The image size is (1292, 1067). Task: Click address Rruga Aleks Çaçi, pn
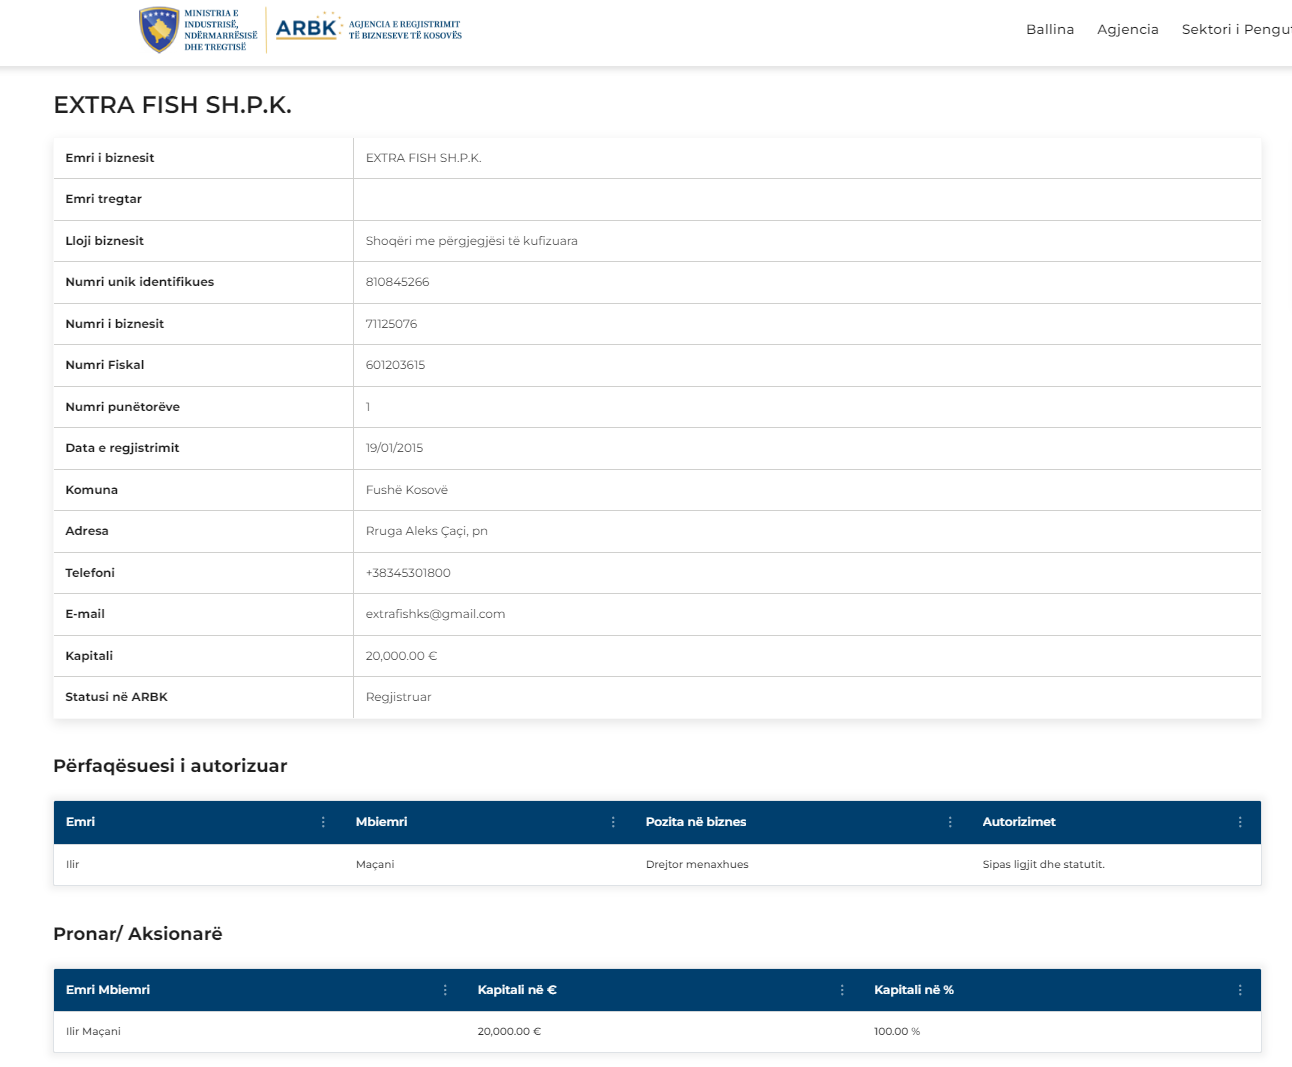pyautogui.click(x=427, y=531)
